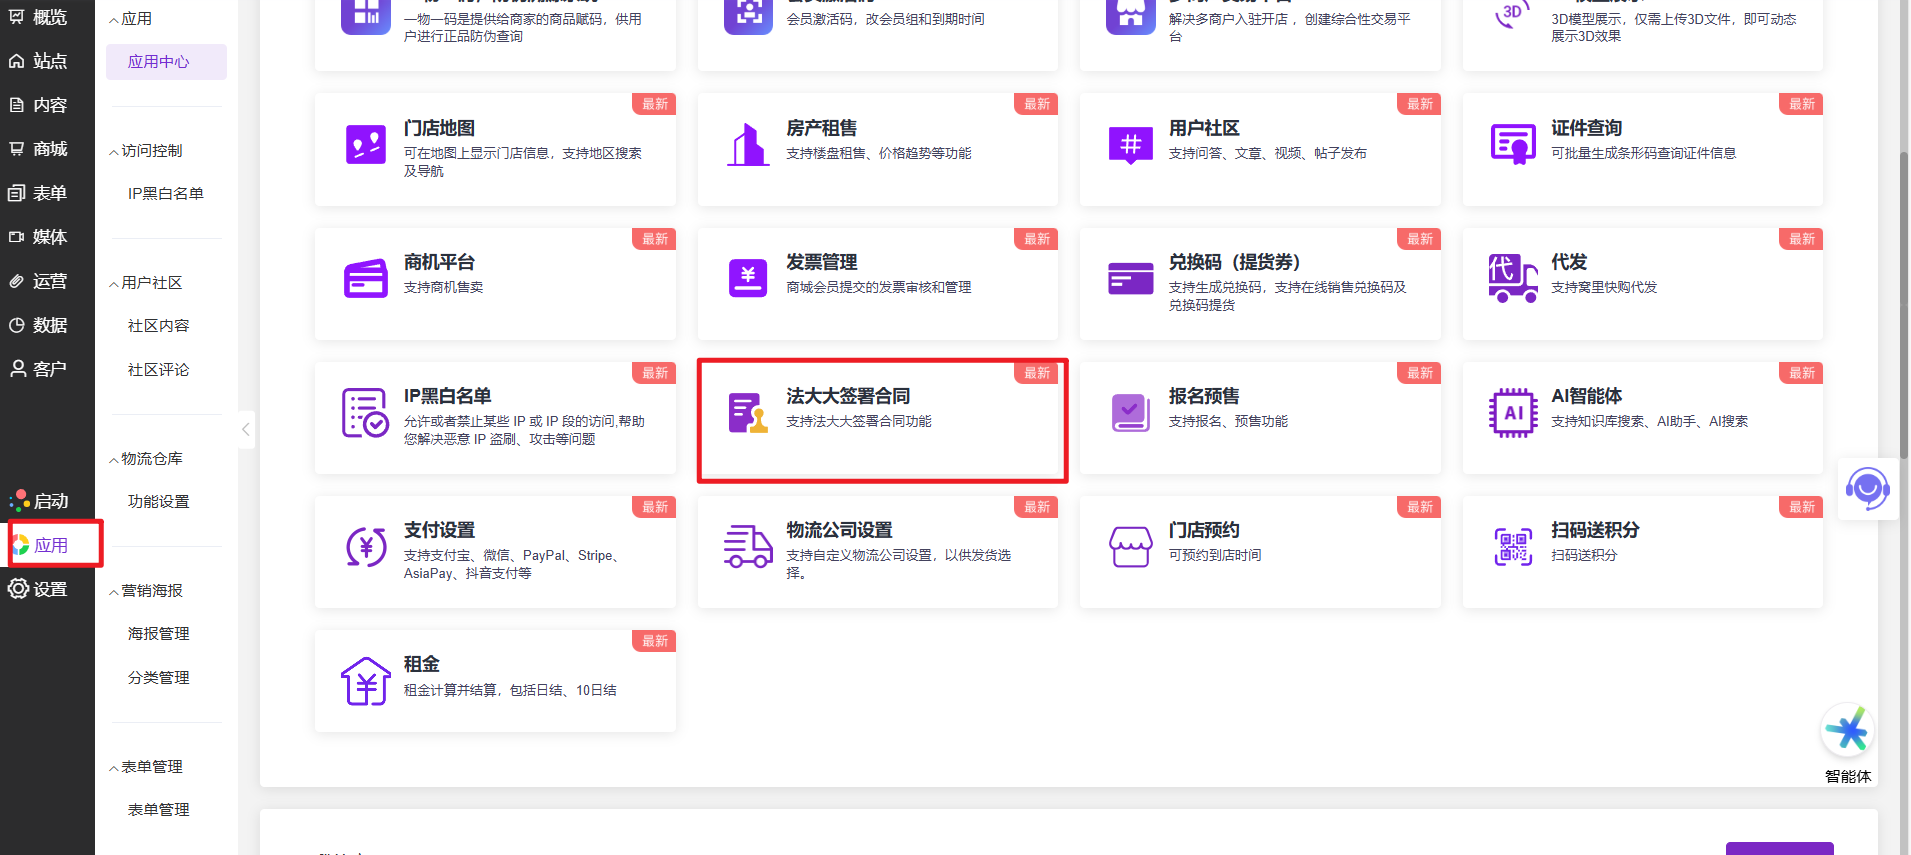Open the 门店地图 app icon
Screen dimensions: 1911x855
tap(365, 145)
